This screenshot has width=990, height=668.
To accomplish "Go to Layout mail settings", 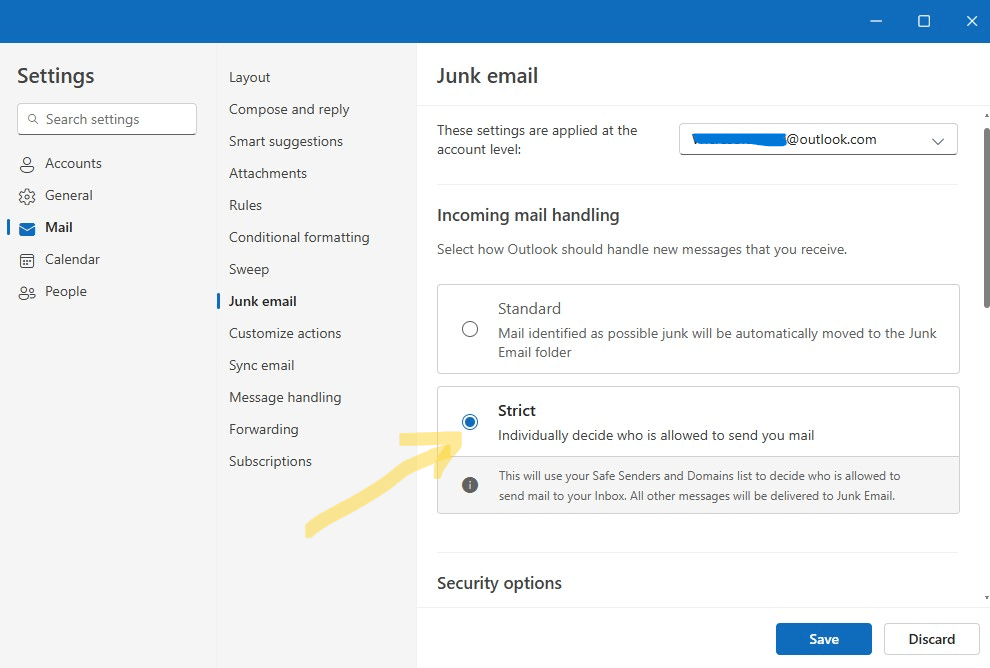I will click(x=249, y=78).
